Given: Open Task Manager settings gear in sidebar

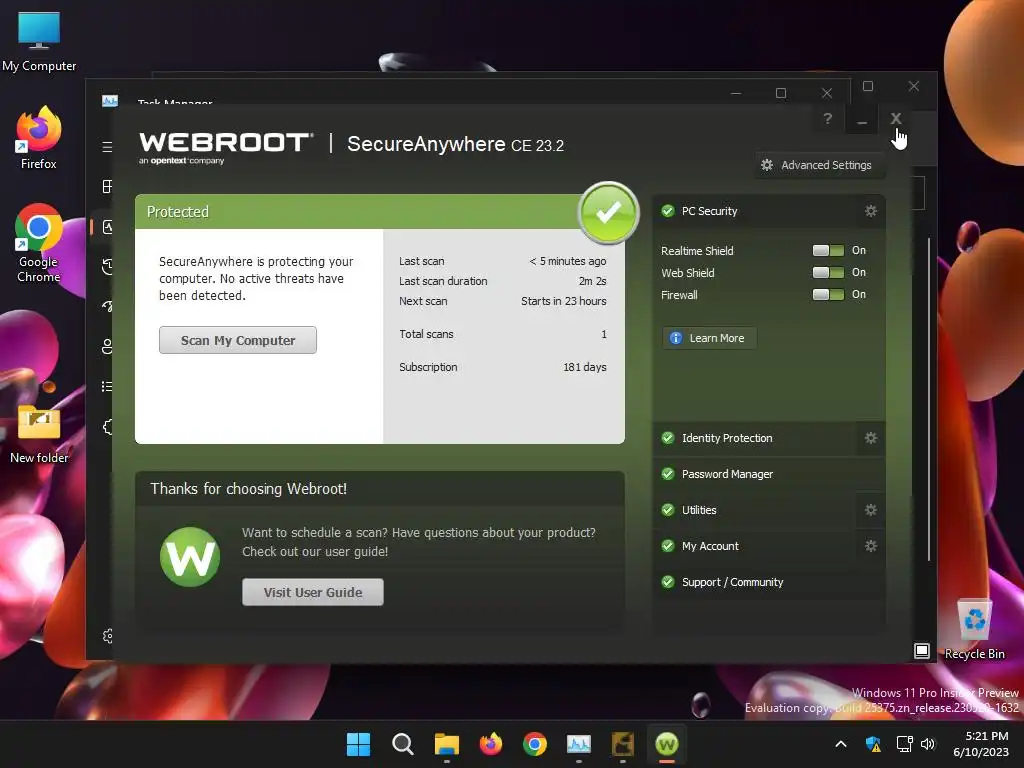Looking at the screenshot, I should click(x=108, y=636).
